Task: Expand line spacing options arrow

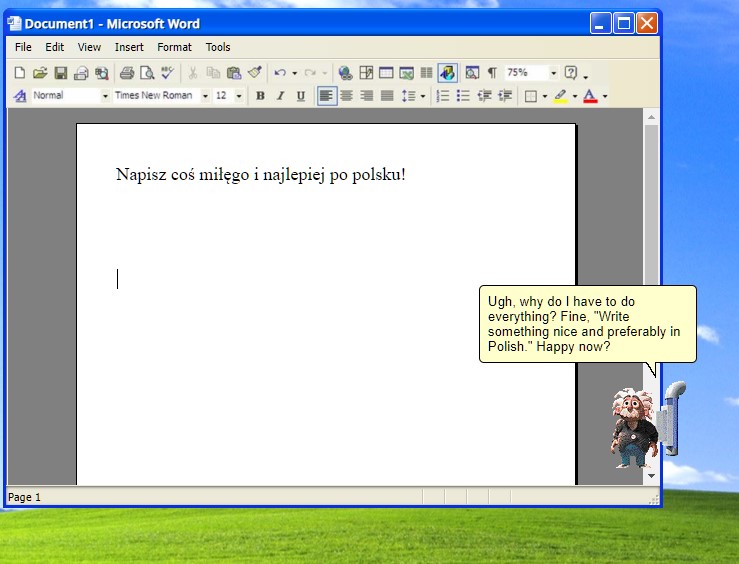Action: click(x=423, y=96)
